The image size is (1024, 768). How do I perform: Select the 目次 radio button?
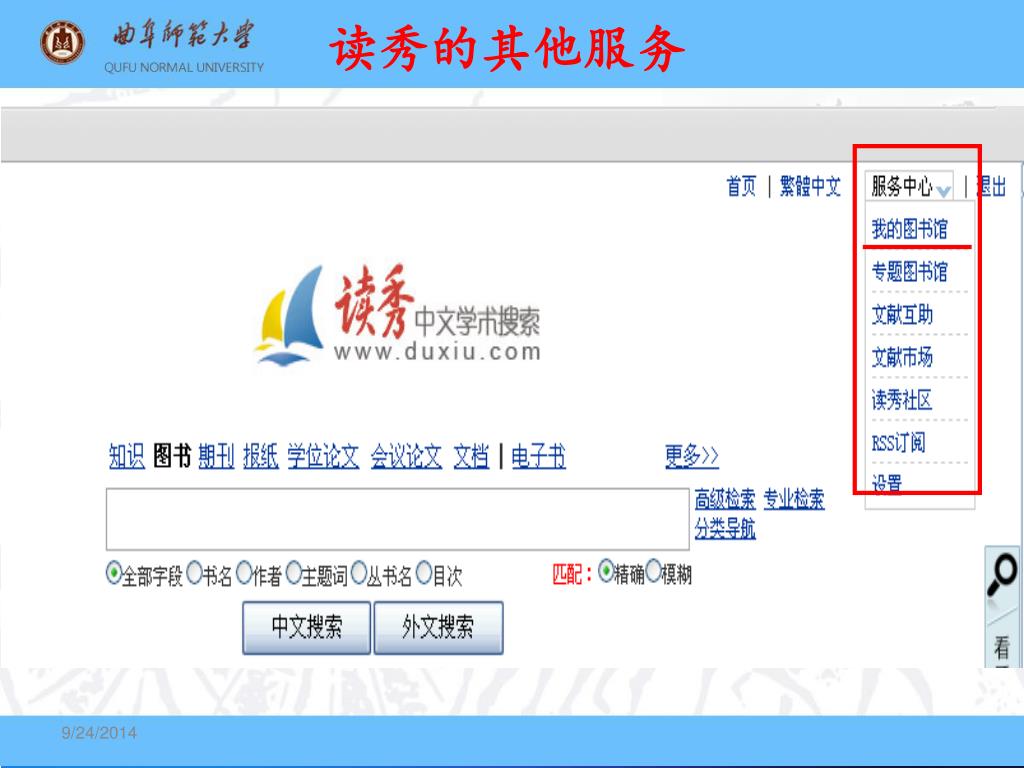(424, 573)
